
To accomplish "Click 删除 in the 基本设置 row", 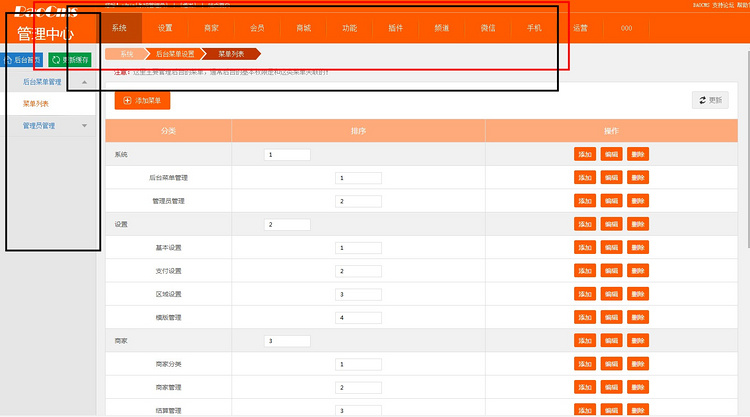I will click(x=638, y=247).
